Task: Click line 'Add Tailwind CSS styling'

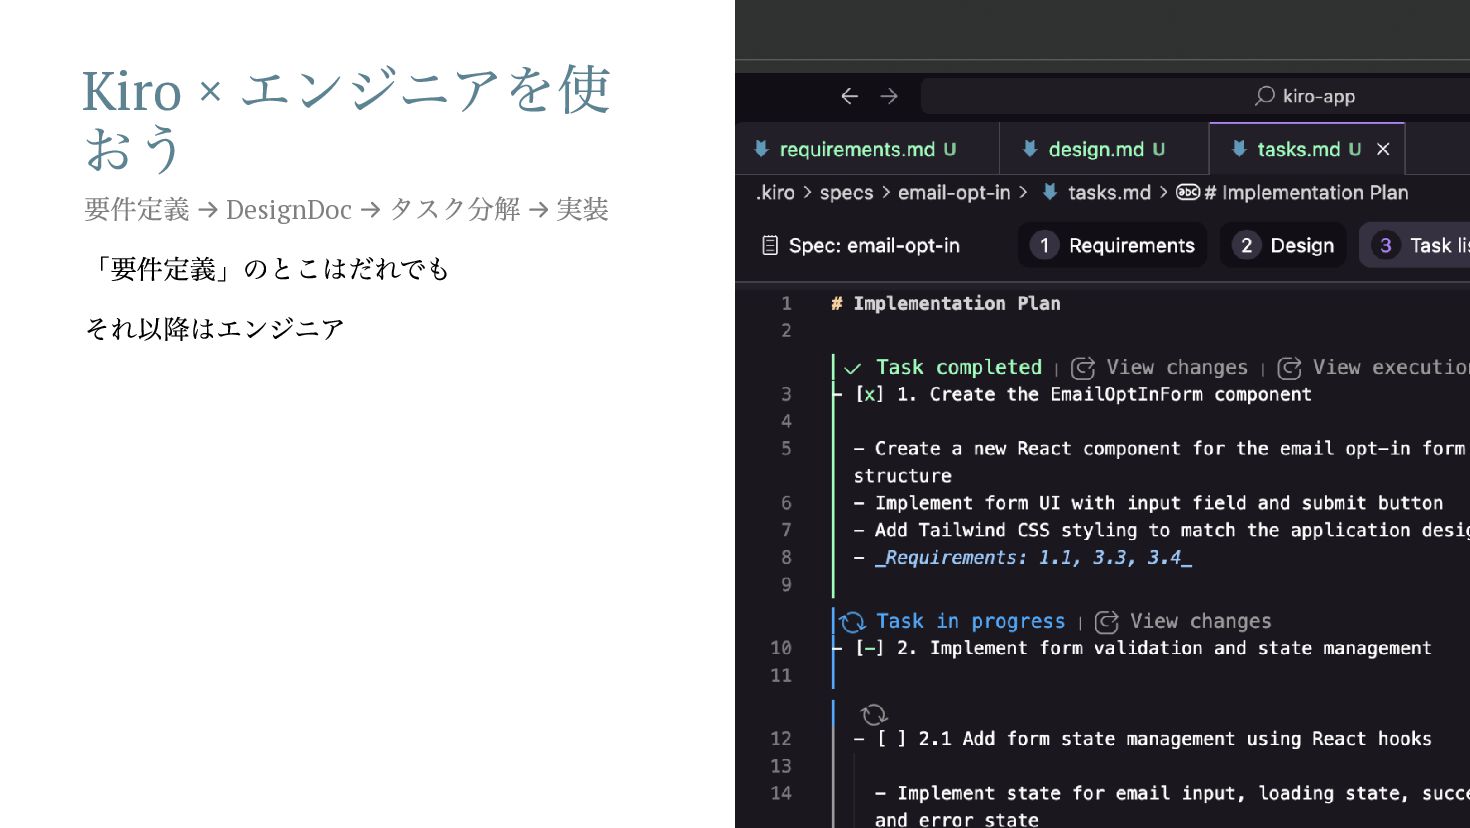Action: 1172,530
